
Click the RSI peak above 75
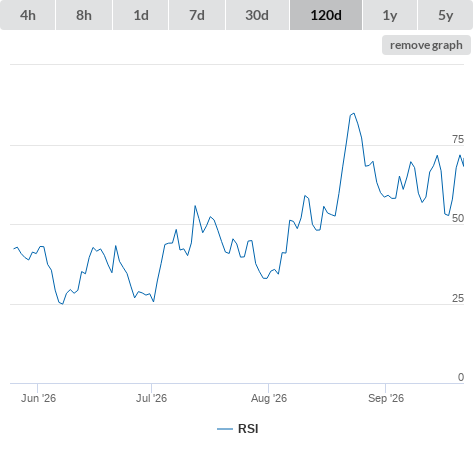[353, 114]
